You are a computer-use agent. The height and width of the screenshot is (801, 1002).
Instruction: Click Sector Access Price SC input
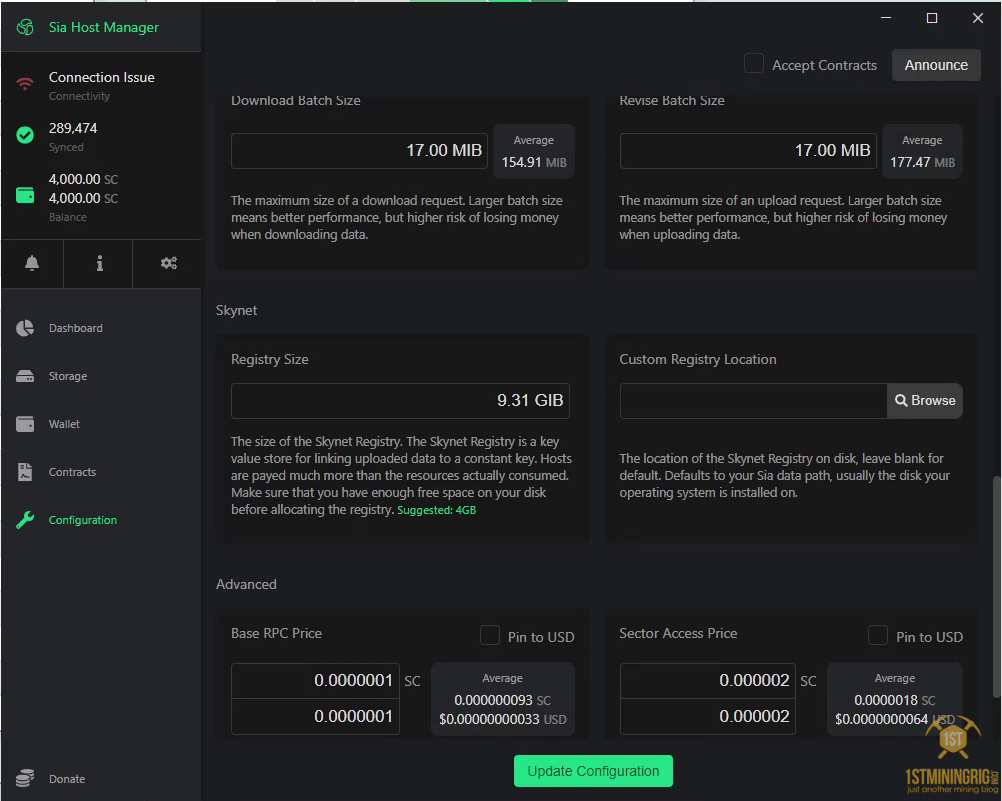(707, 681)
